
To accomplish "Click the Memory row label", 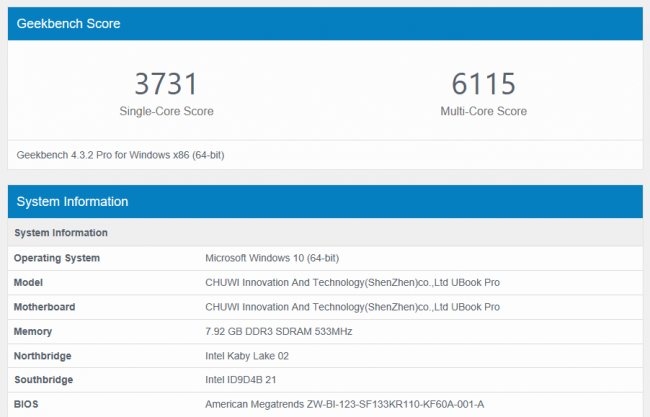I will (x=33, y=332).
